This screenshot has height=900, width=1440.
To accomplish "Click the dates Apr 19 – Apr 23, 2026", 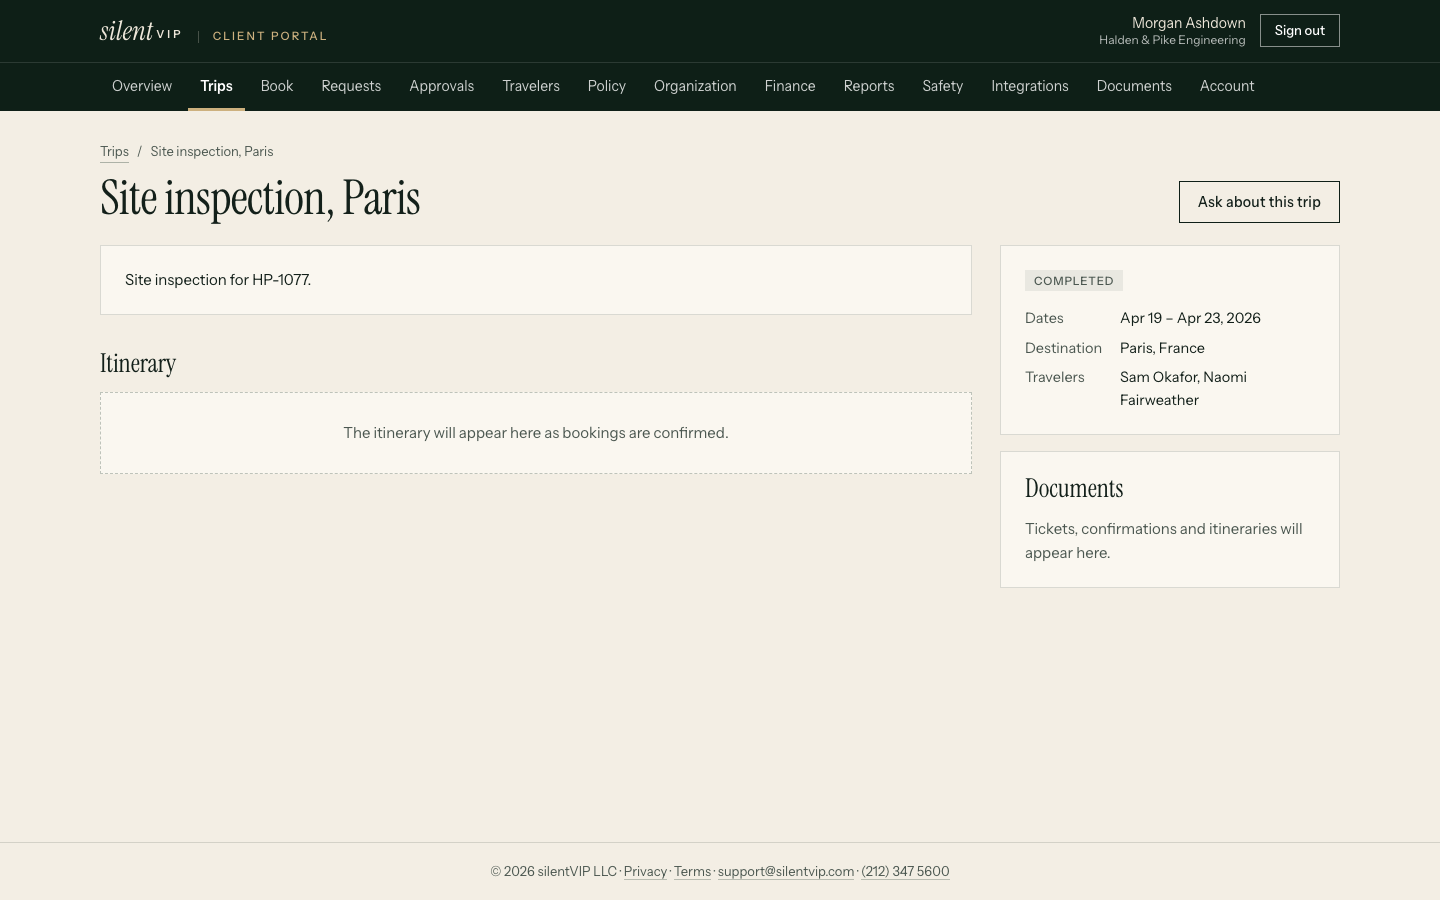I will 1190,318.
